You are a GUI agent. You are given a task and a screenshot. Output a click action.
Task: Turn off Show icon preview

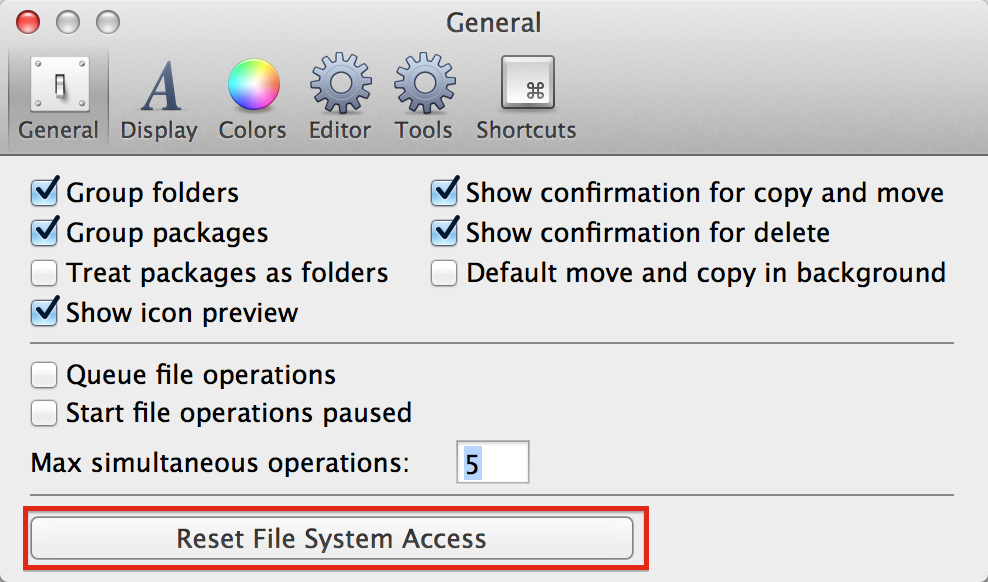pos(45,313)
